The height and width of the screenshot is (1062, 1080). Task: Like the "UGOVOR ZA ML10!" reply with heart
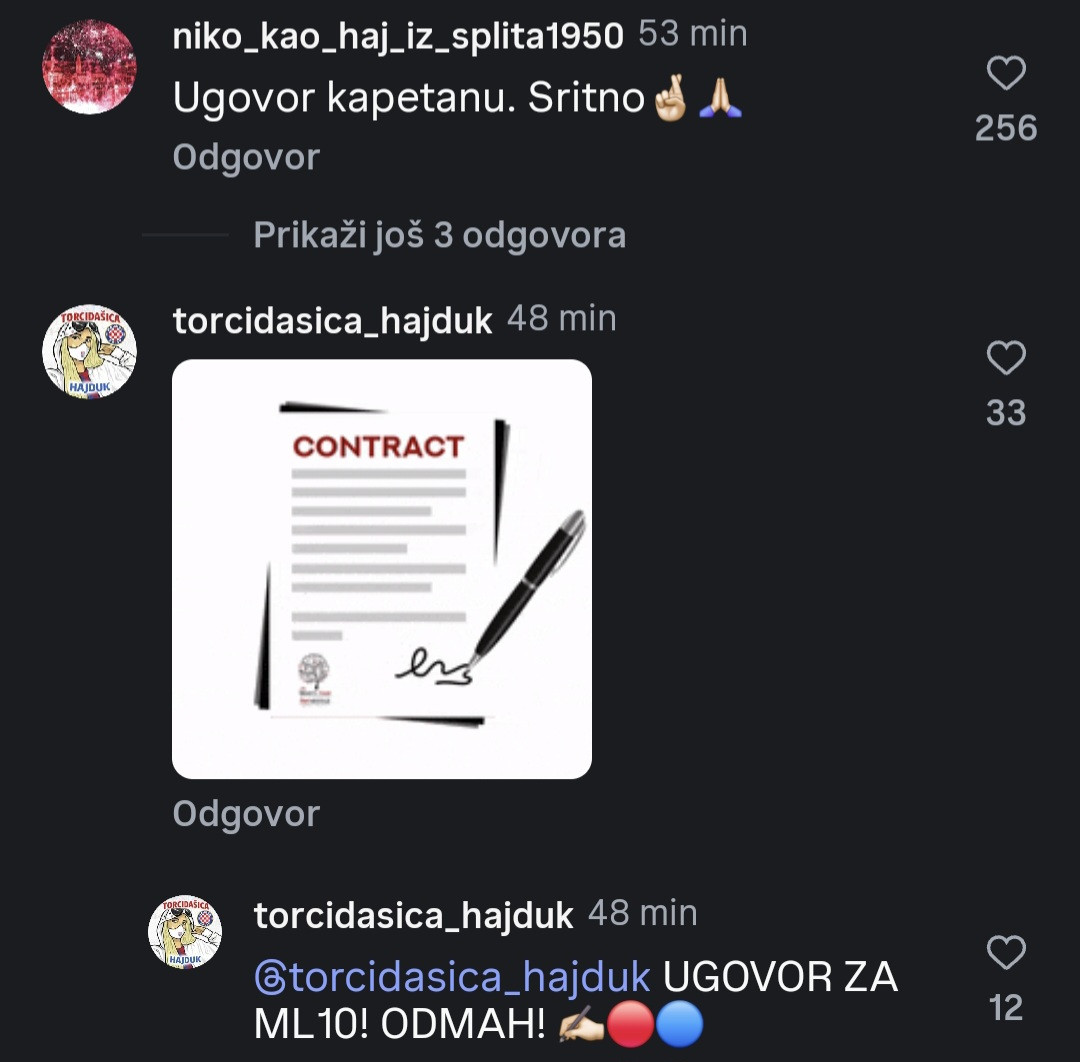(1006, 952)
